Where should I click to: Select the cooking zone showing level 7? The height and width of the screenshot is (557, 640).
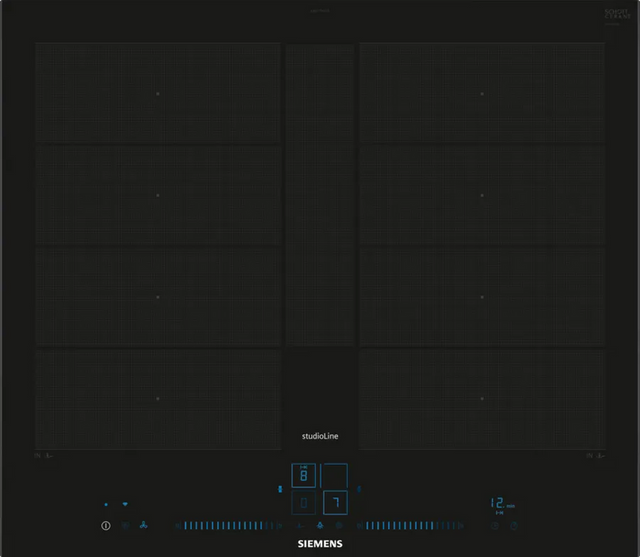[335, 502]
